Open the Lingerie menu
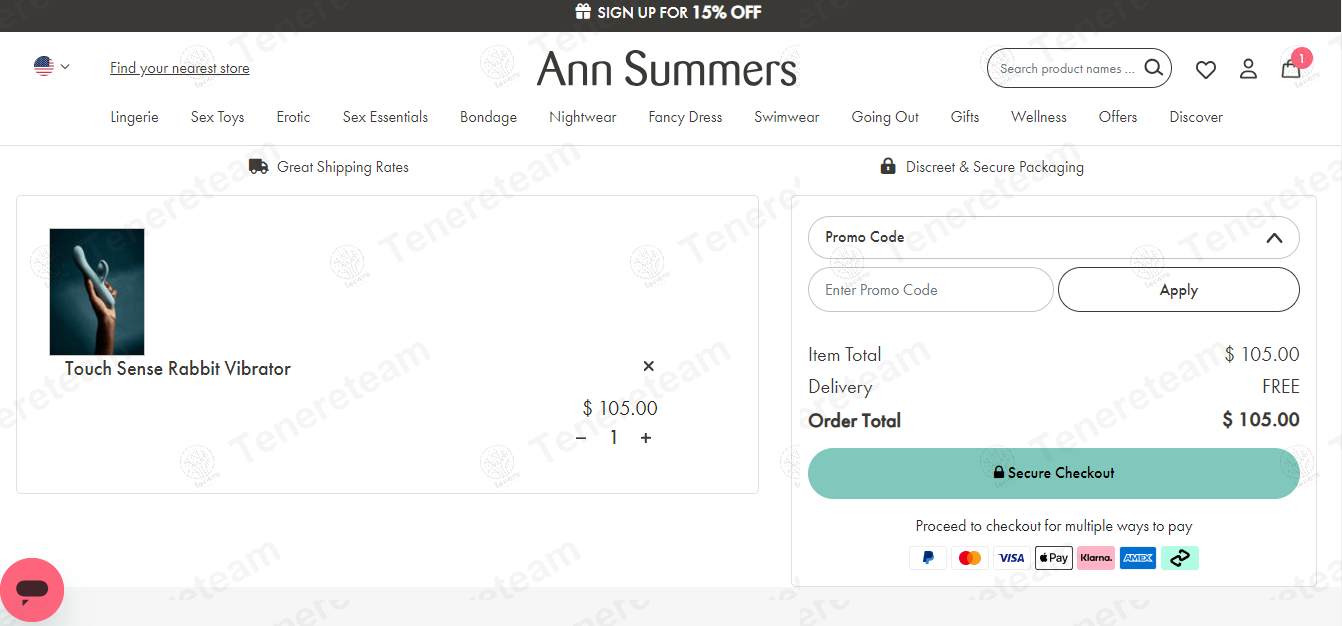This screenshot has width=1342, height=626. pos(134,117)
